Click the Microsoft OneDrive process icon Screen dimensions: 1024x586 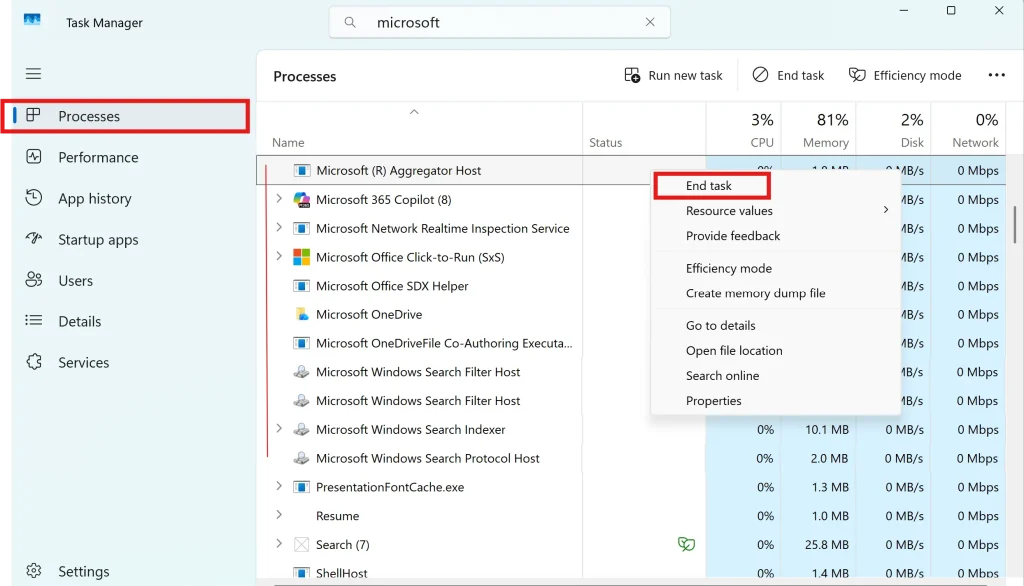pyautogui.click(x=302, y=314)
